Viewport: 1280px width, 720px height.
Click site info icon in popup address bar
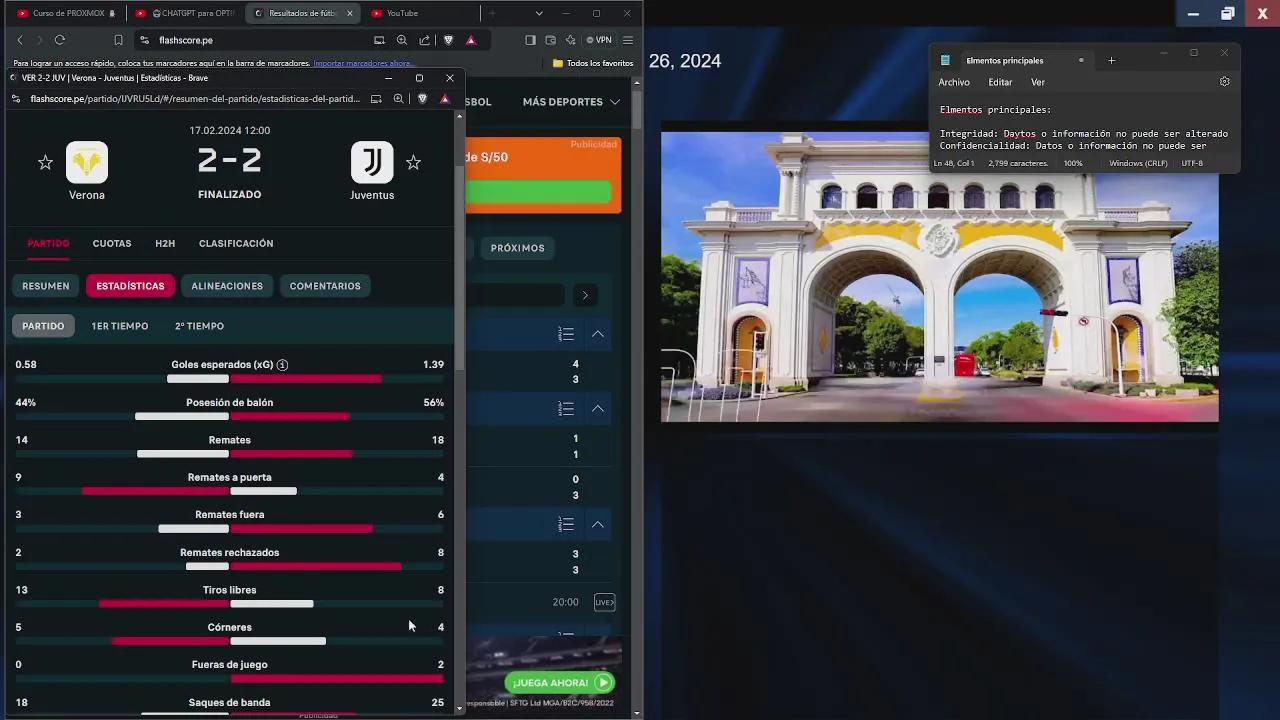16,99
